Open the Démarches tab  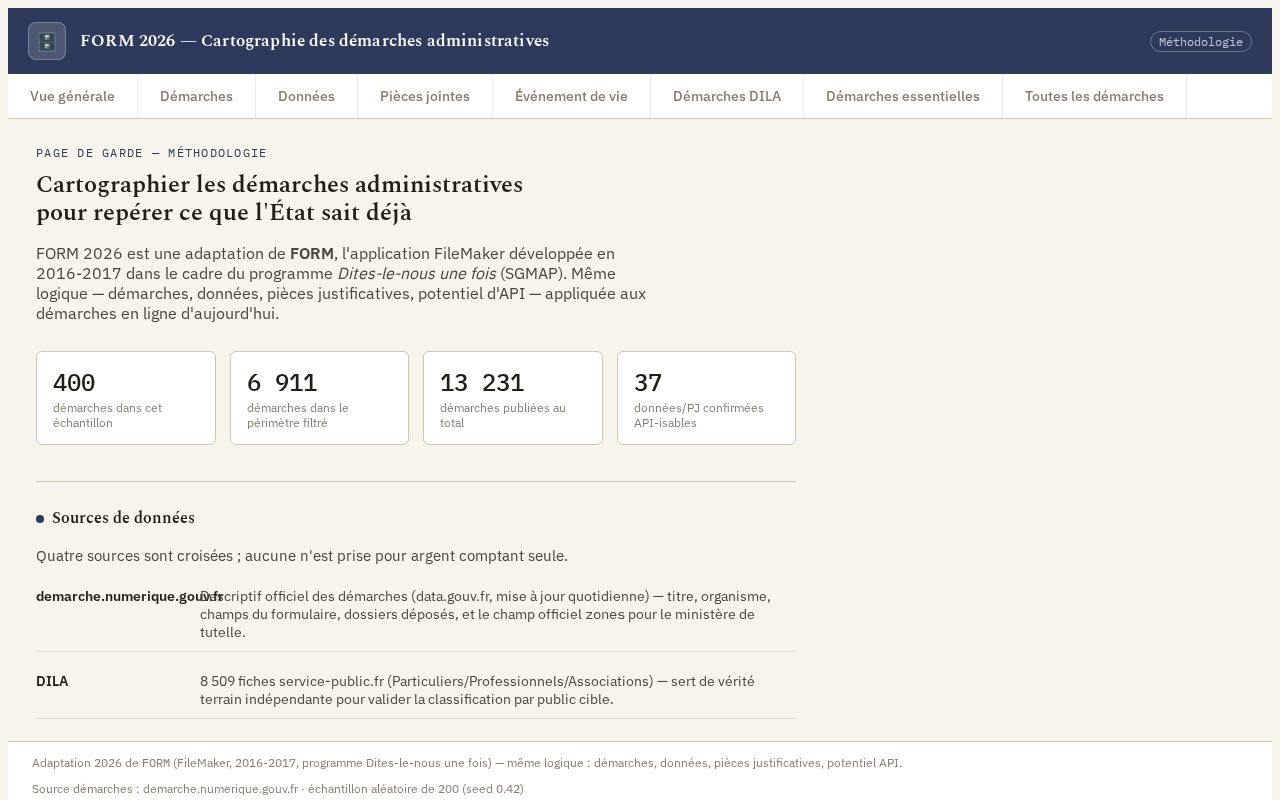click(196, 96)
